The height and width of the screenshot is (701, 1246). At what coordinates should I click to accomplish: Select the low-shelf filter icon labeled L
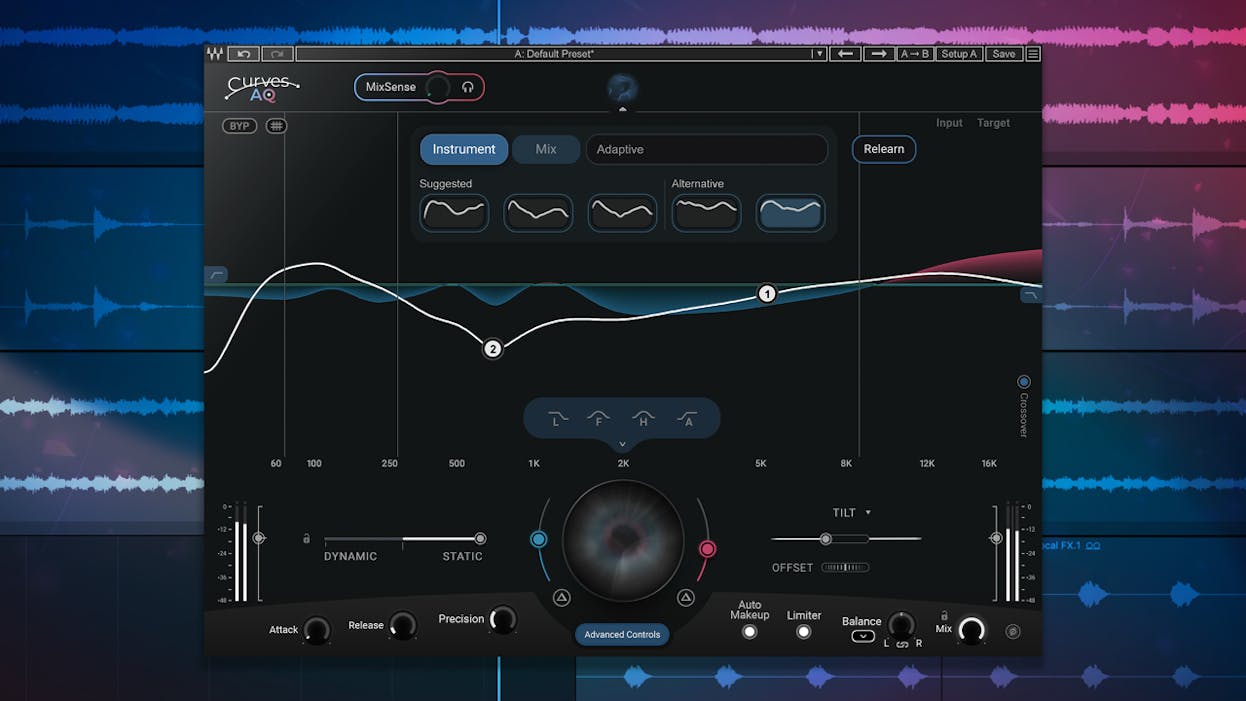(x=557, y=418)
